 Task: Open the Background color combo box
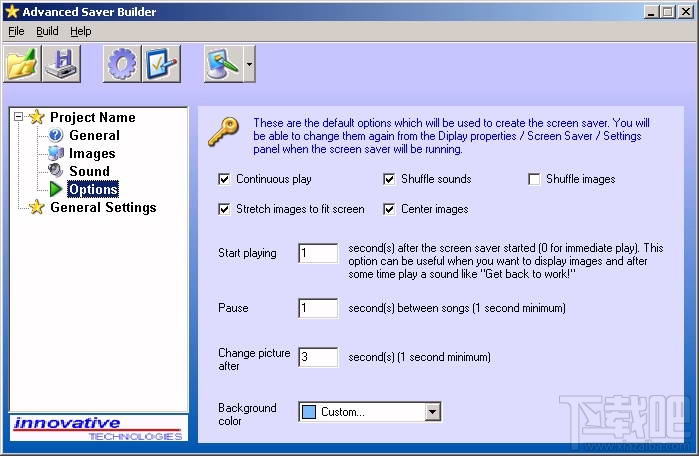(370, 412)
